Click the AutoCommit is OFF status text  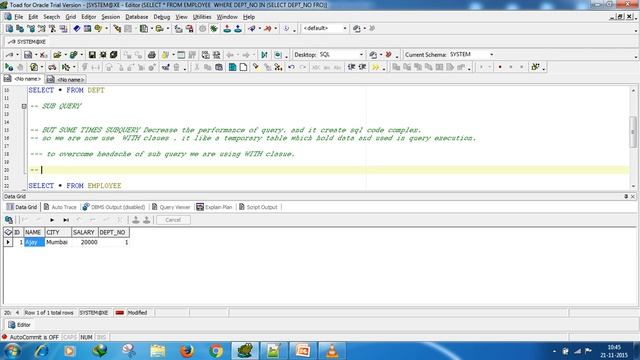[34, 338]
